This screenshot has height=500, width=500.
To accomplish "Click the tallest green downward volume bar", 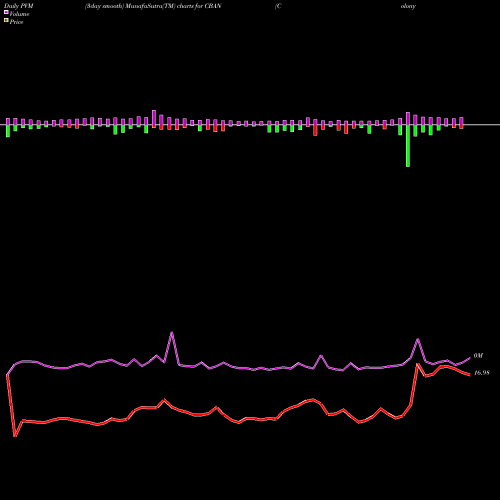I will pos(408,146).
